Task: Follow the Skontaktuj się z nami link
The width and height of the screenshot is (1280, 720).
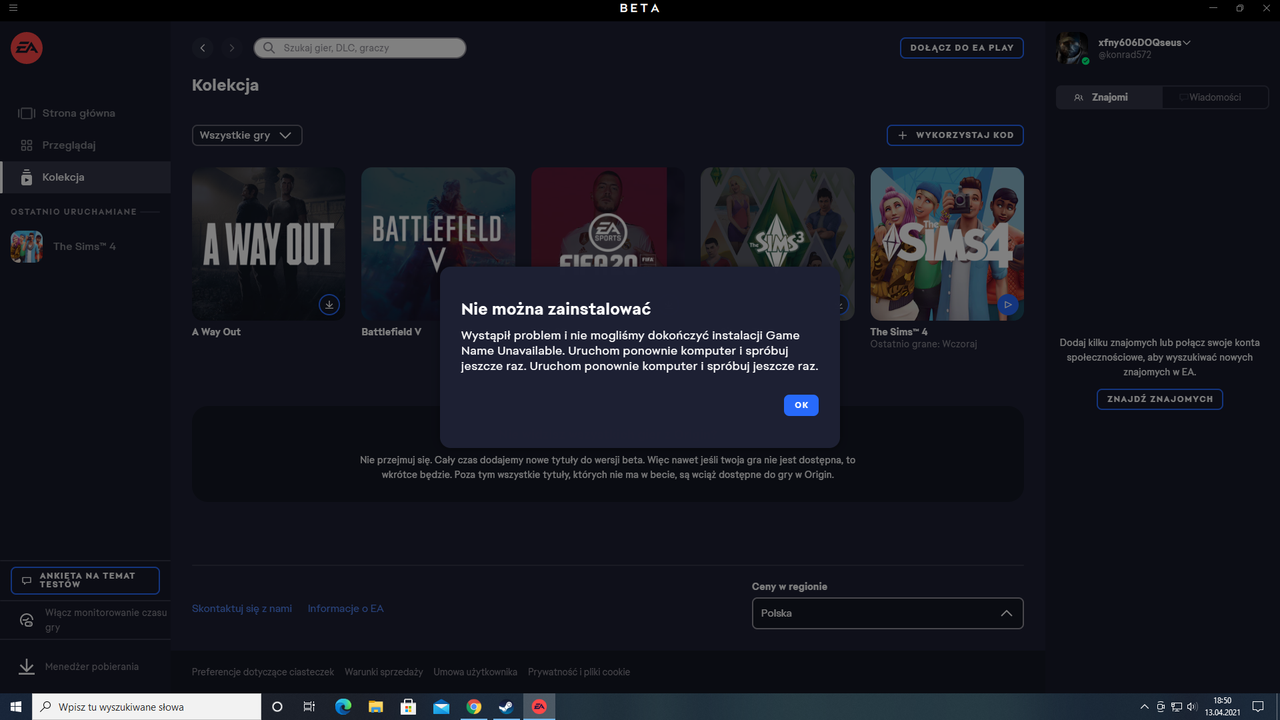Action: click(242, 609)
